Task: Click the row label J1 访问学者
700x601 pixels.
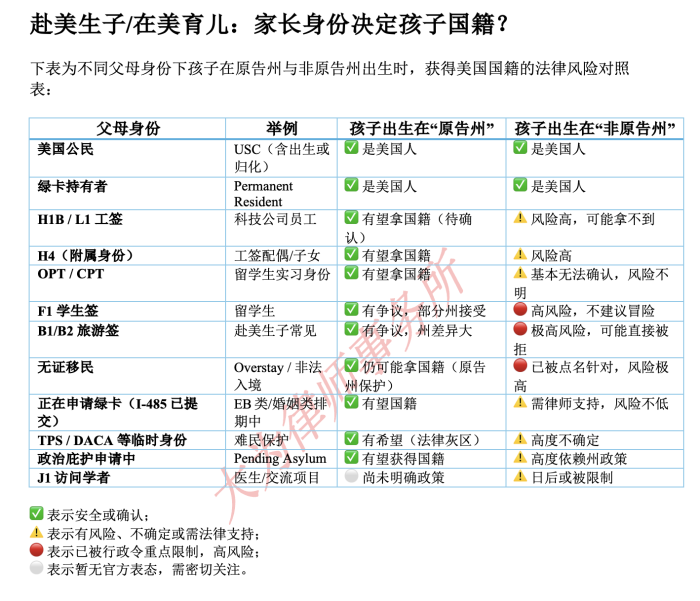Action: [x=73, y=478]
